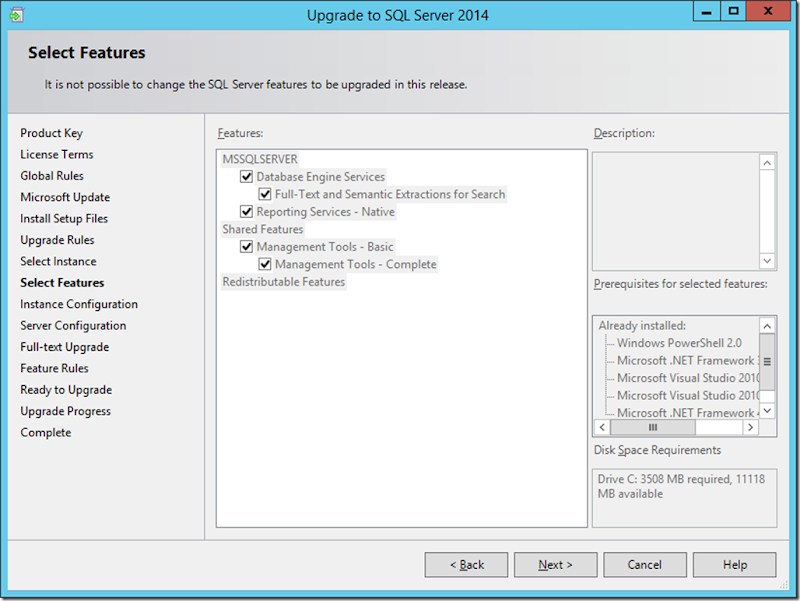The height and width of the screenshot is (601, 800).
Task: Click MSSQLSERVER node in features tree
Action: pos(260,159)
